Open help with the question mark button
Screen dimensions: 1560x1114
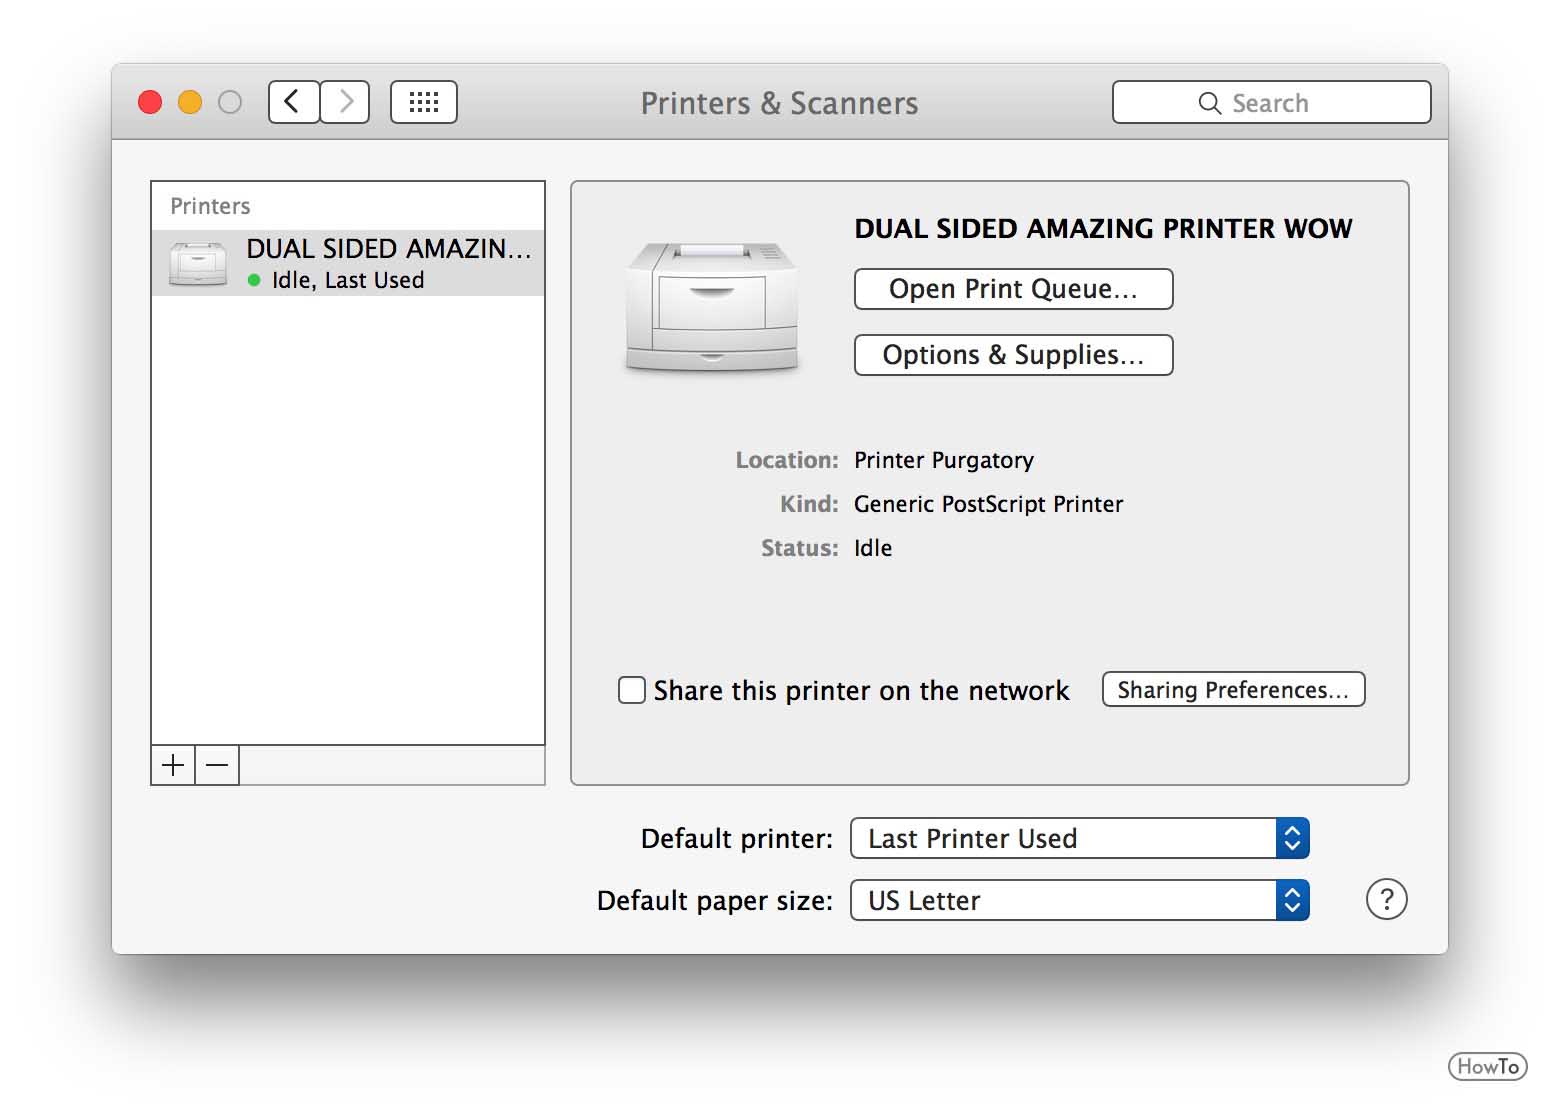click(1386, 899)
